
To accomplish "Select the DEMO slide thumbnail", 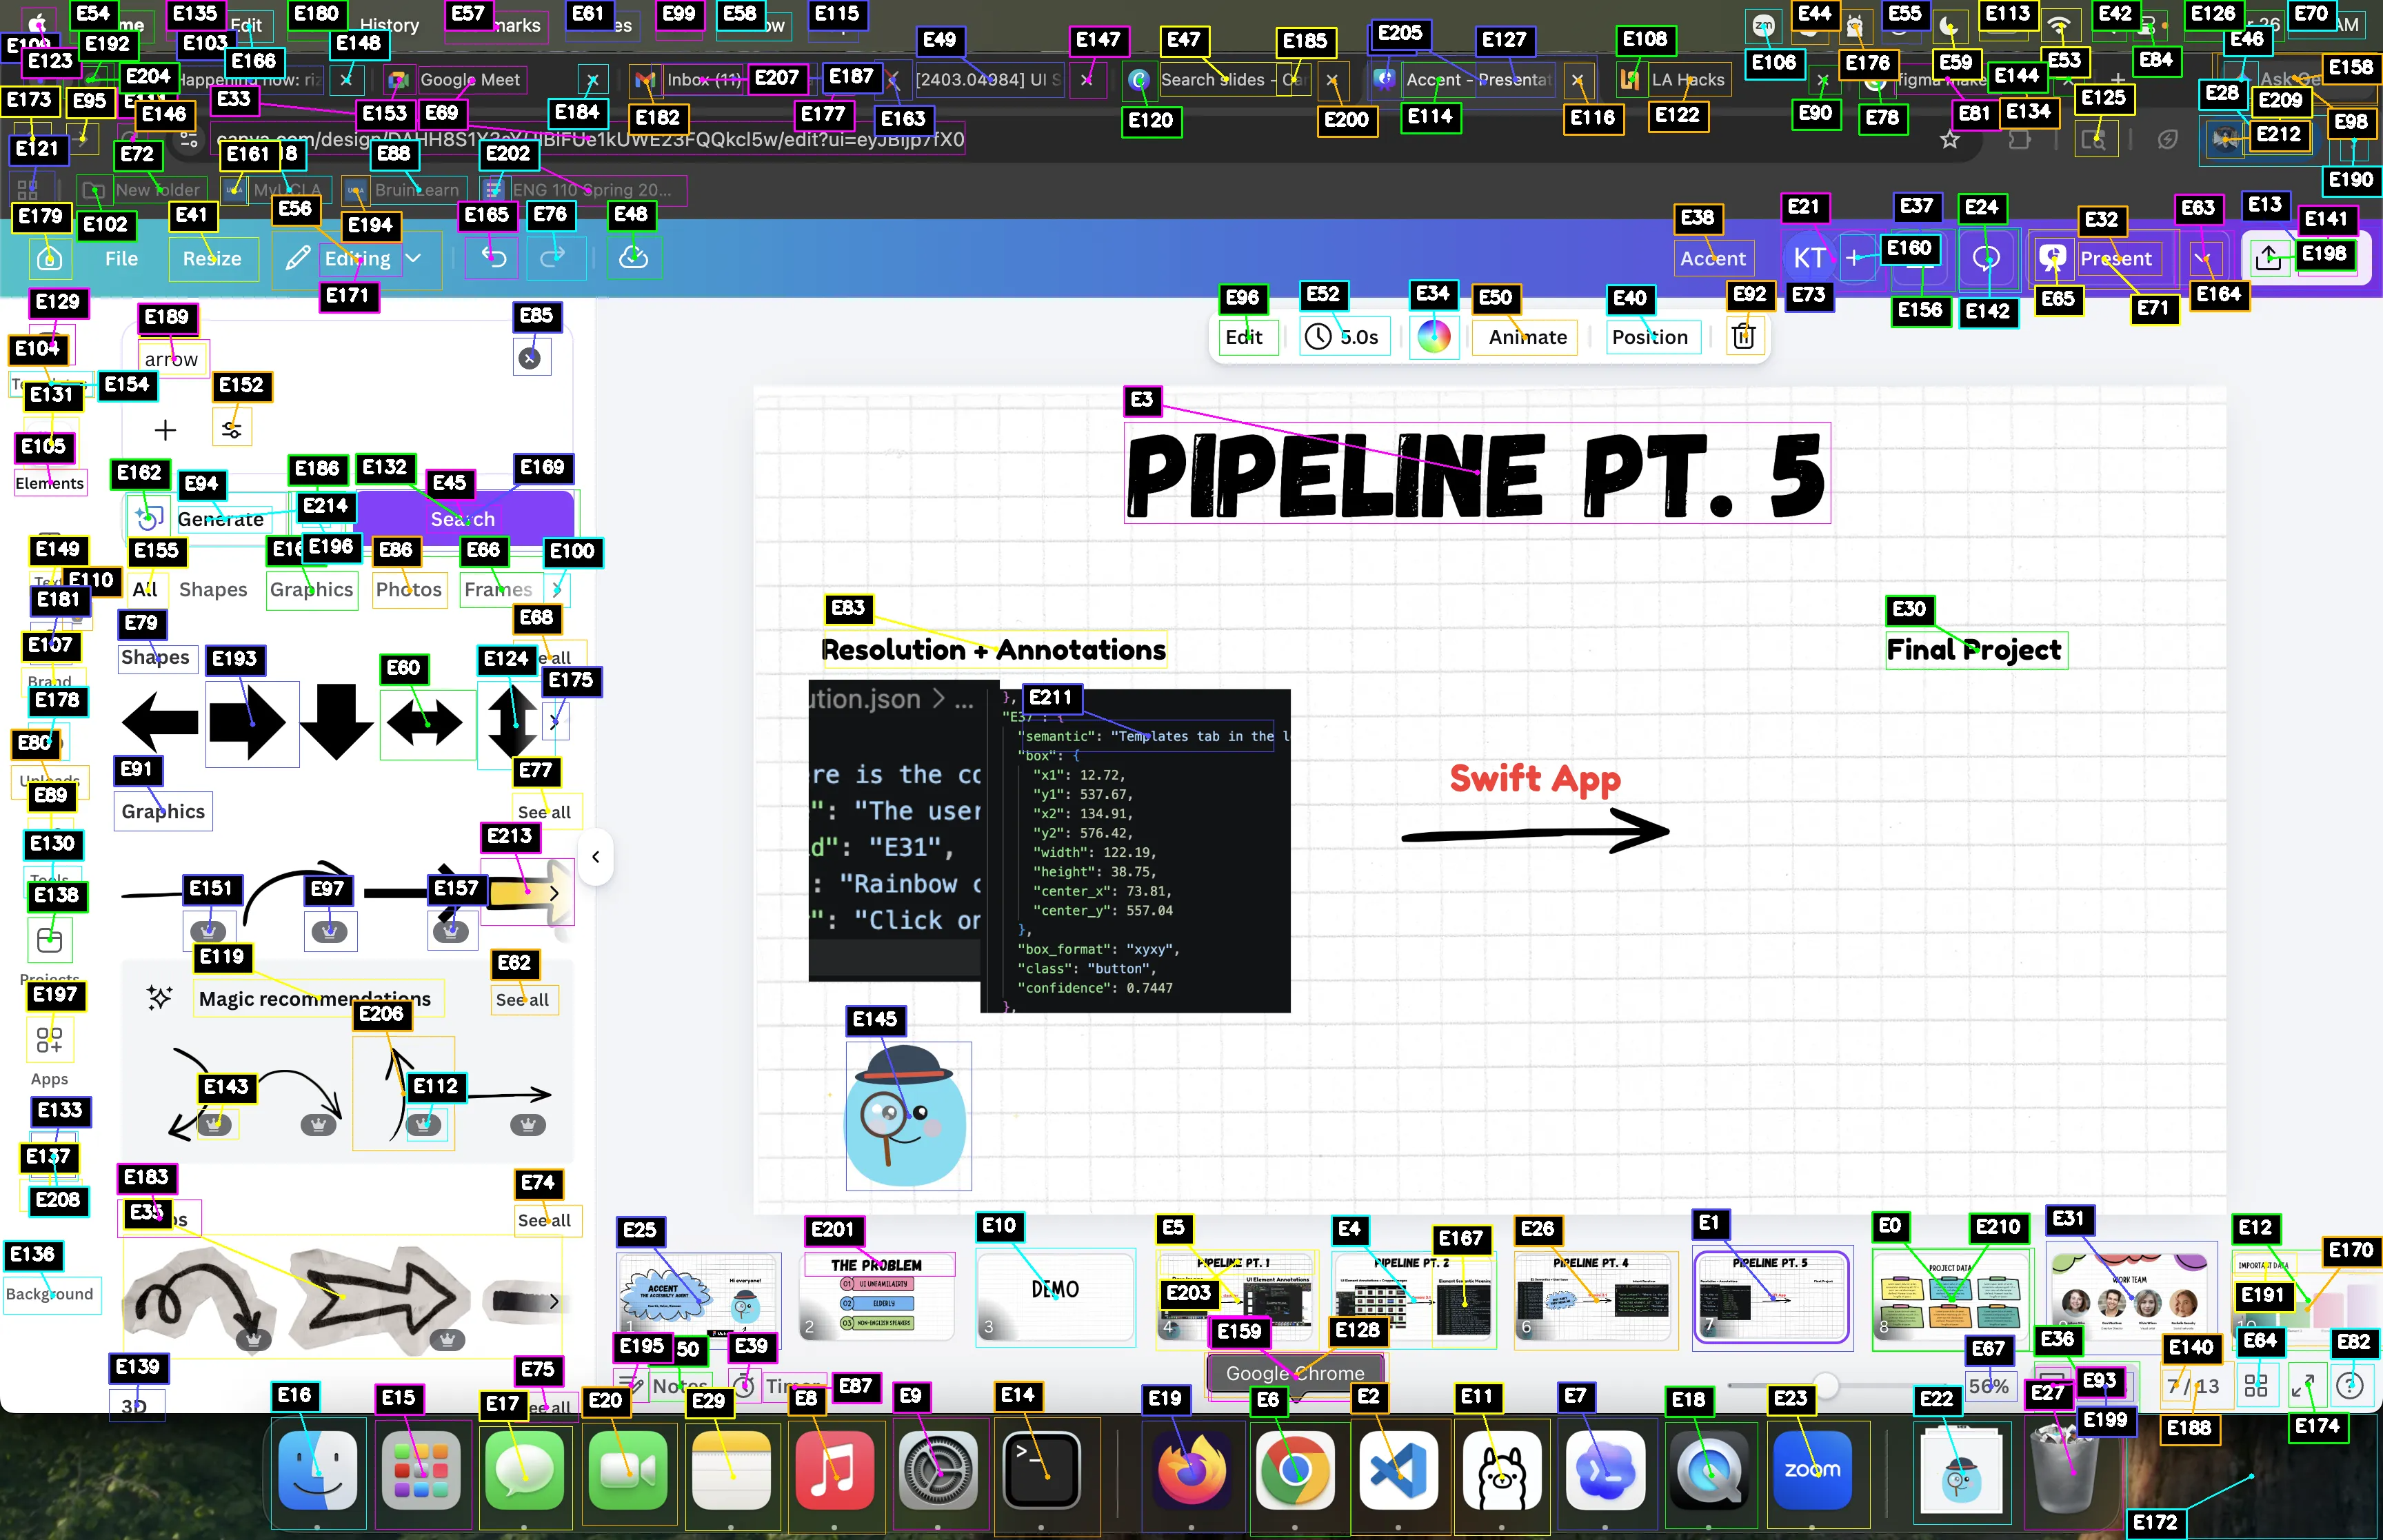I will click(x=1055, y=1296).
